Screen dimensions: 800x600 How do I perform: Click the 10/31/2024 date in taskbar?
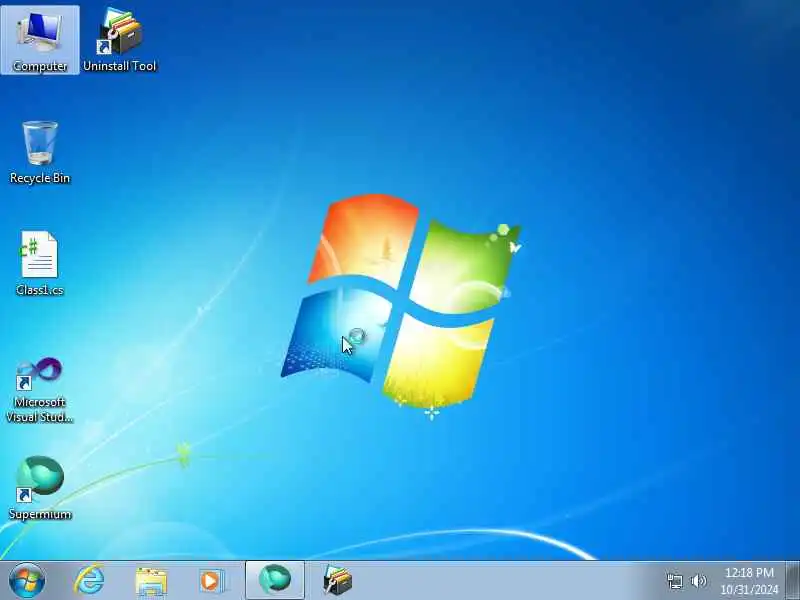pos(749,589)
